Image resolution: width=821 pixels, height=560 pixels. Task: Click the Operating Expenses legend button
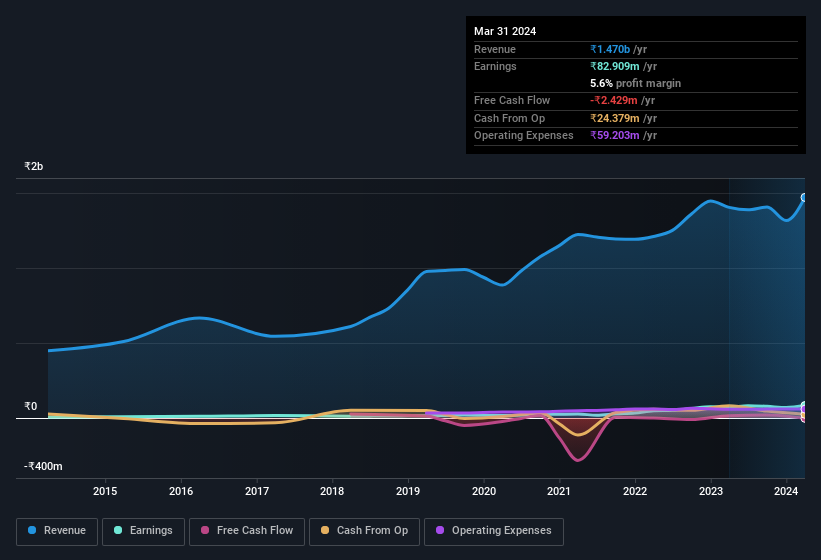[494, 531]
